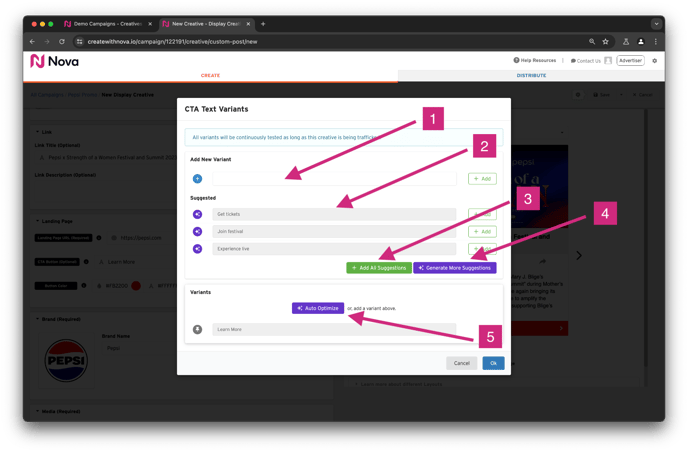Click the purple icon beside 'Experience live'

(x=197, y=249)
